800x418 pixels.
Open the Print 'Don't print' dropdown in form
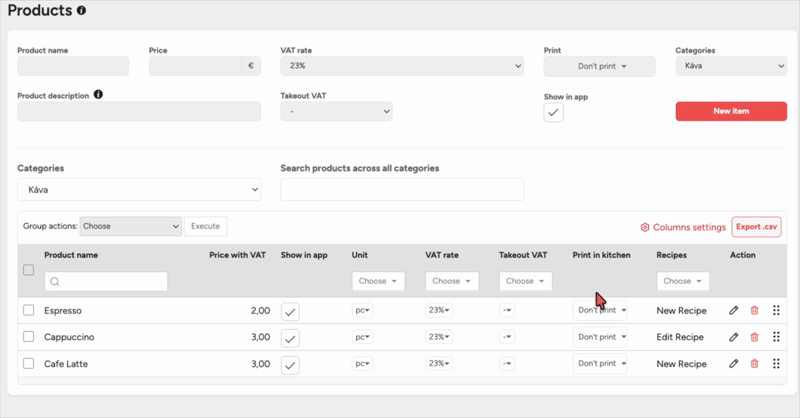[599, 66]
